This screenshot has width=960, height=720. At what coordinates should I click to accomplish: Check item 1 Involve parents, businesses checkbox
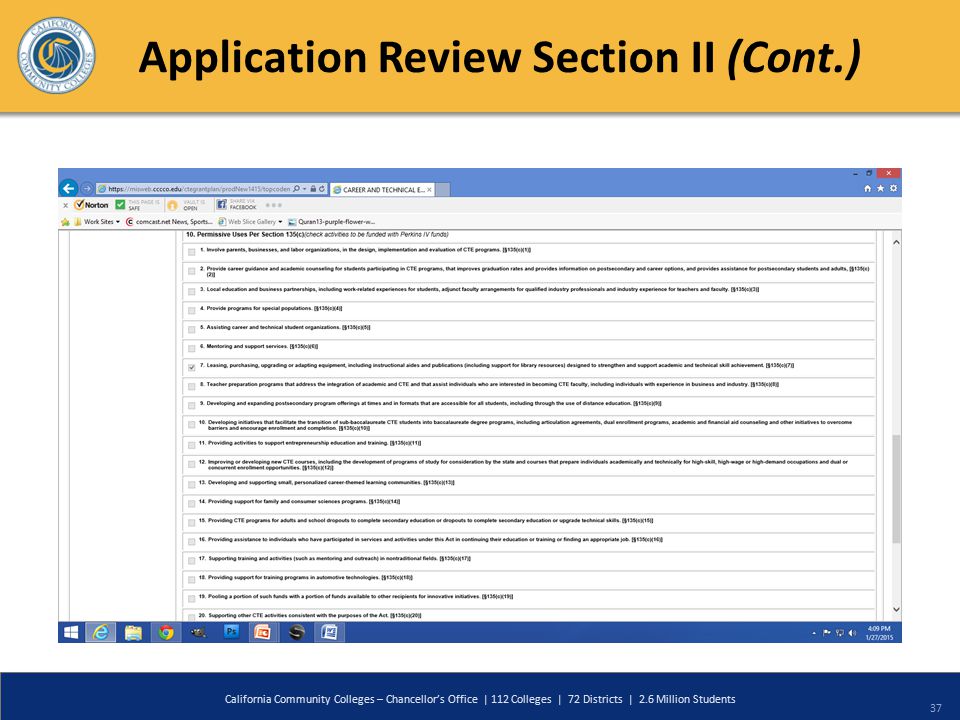[192, 252]
